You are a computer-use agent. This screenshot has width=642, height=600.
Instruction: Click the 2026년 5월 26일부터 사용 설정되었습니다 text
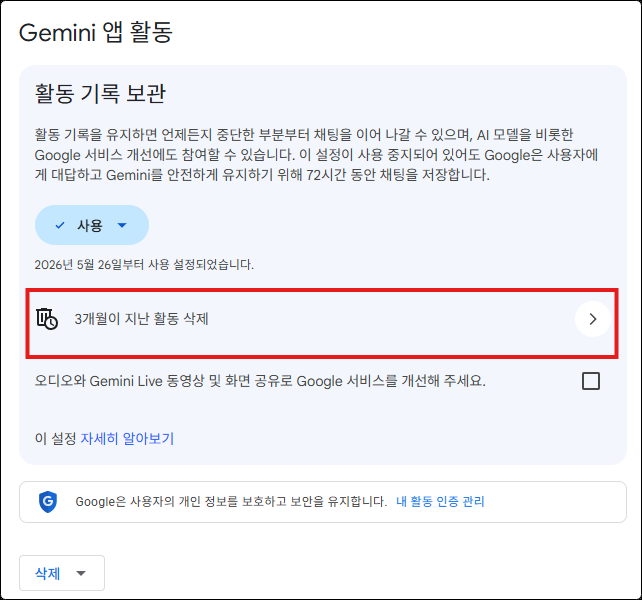[x=144, y=265]
